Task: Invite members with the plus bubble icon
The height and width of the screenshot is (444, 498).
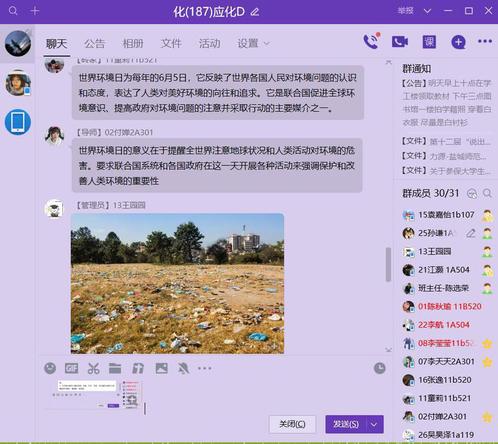Action: click(x=458, y=42)
